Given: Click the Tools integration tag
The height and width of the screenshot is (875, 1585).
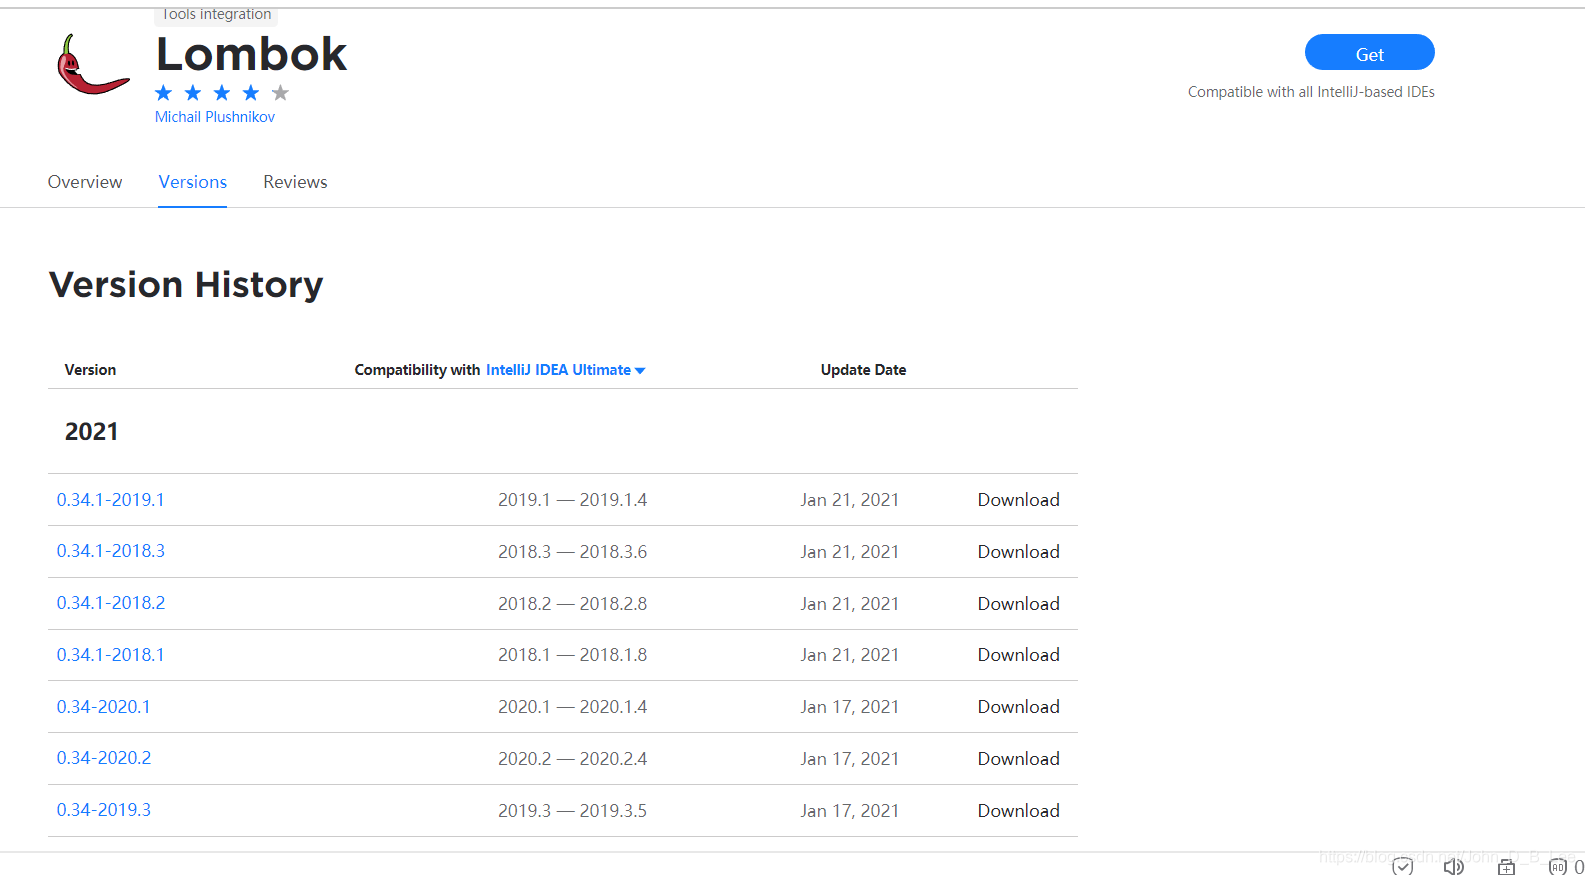Looking at the screenshot, I should coord(216,14).
